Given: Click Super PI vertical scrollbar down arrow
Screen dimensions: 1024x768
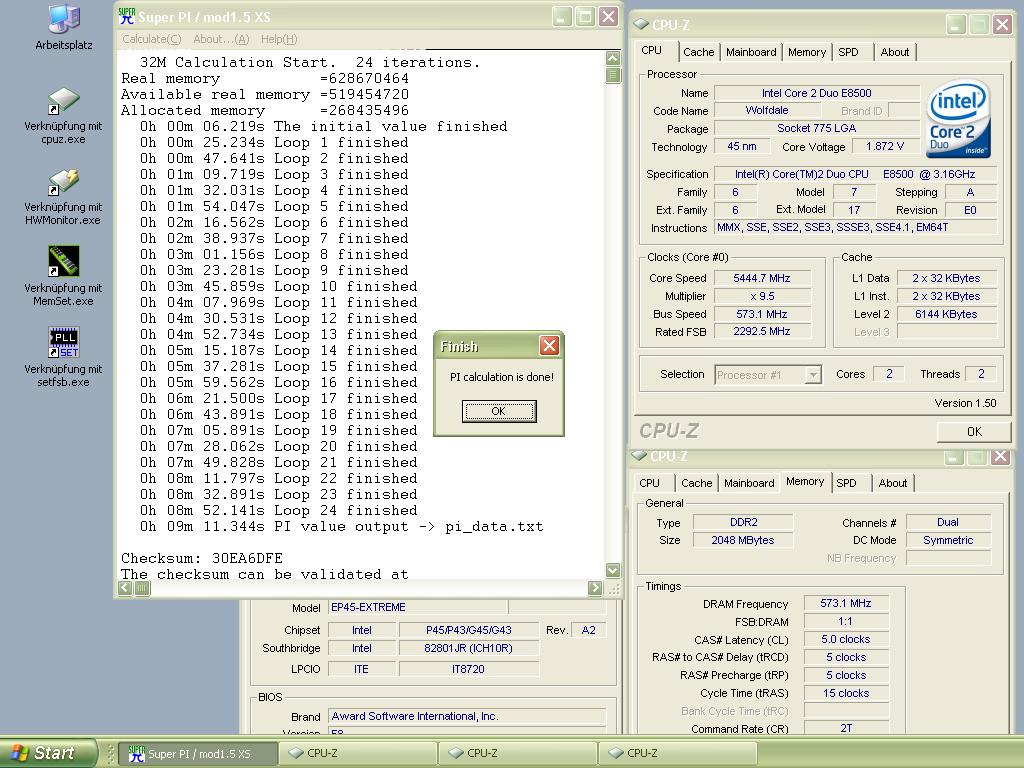Looking at the screenshot, I should [613, 570].
